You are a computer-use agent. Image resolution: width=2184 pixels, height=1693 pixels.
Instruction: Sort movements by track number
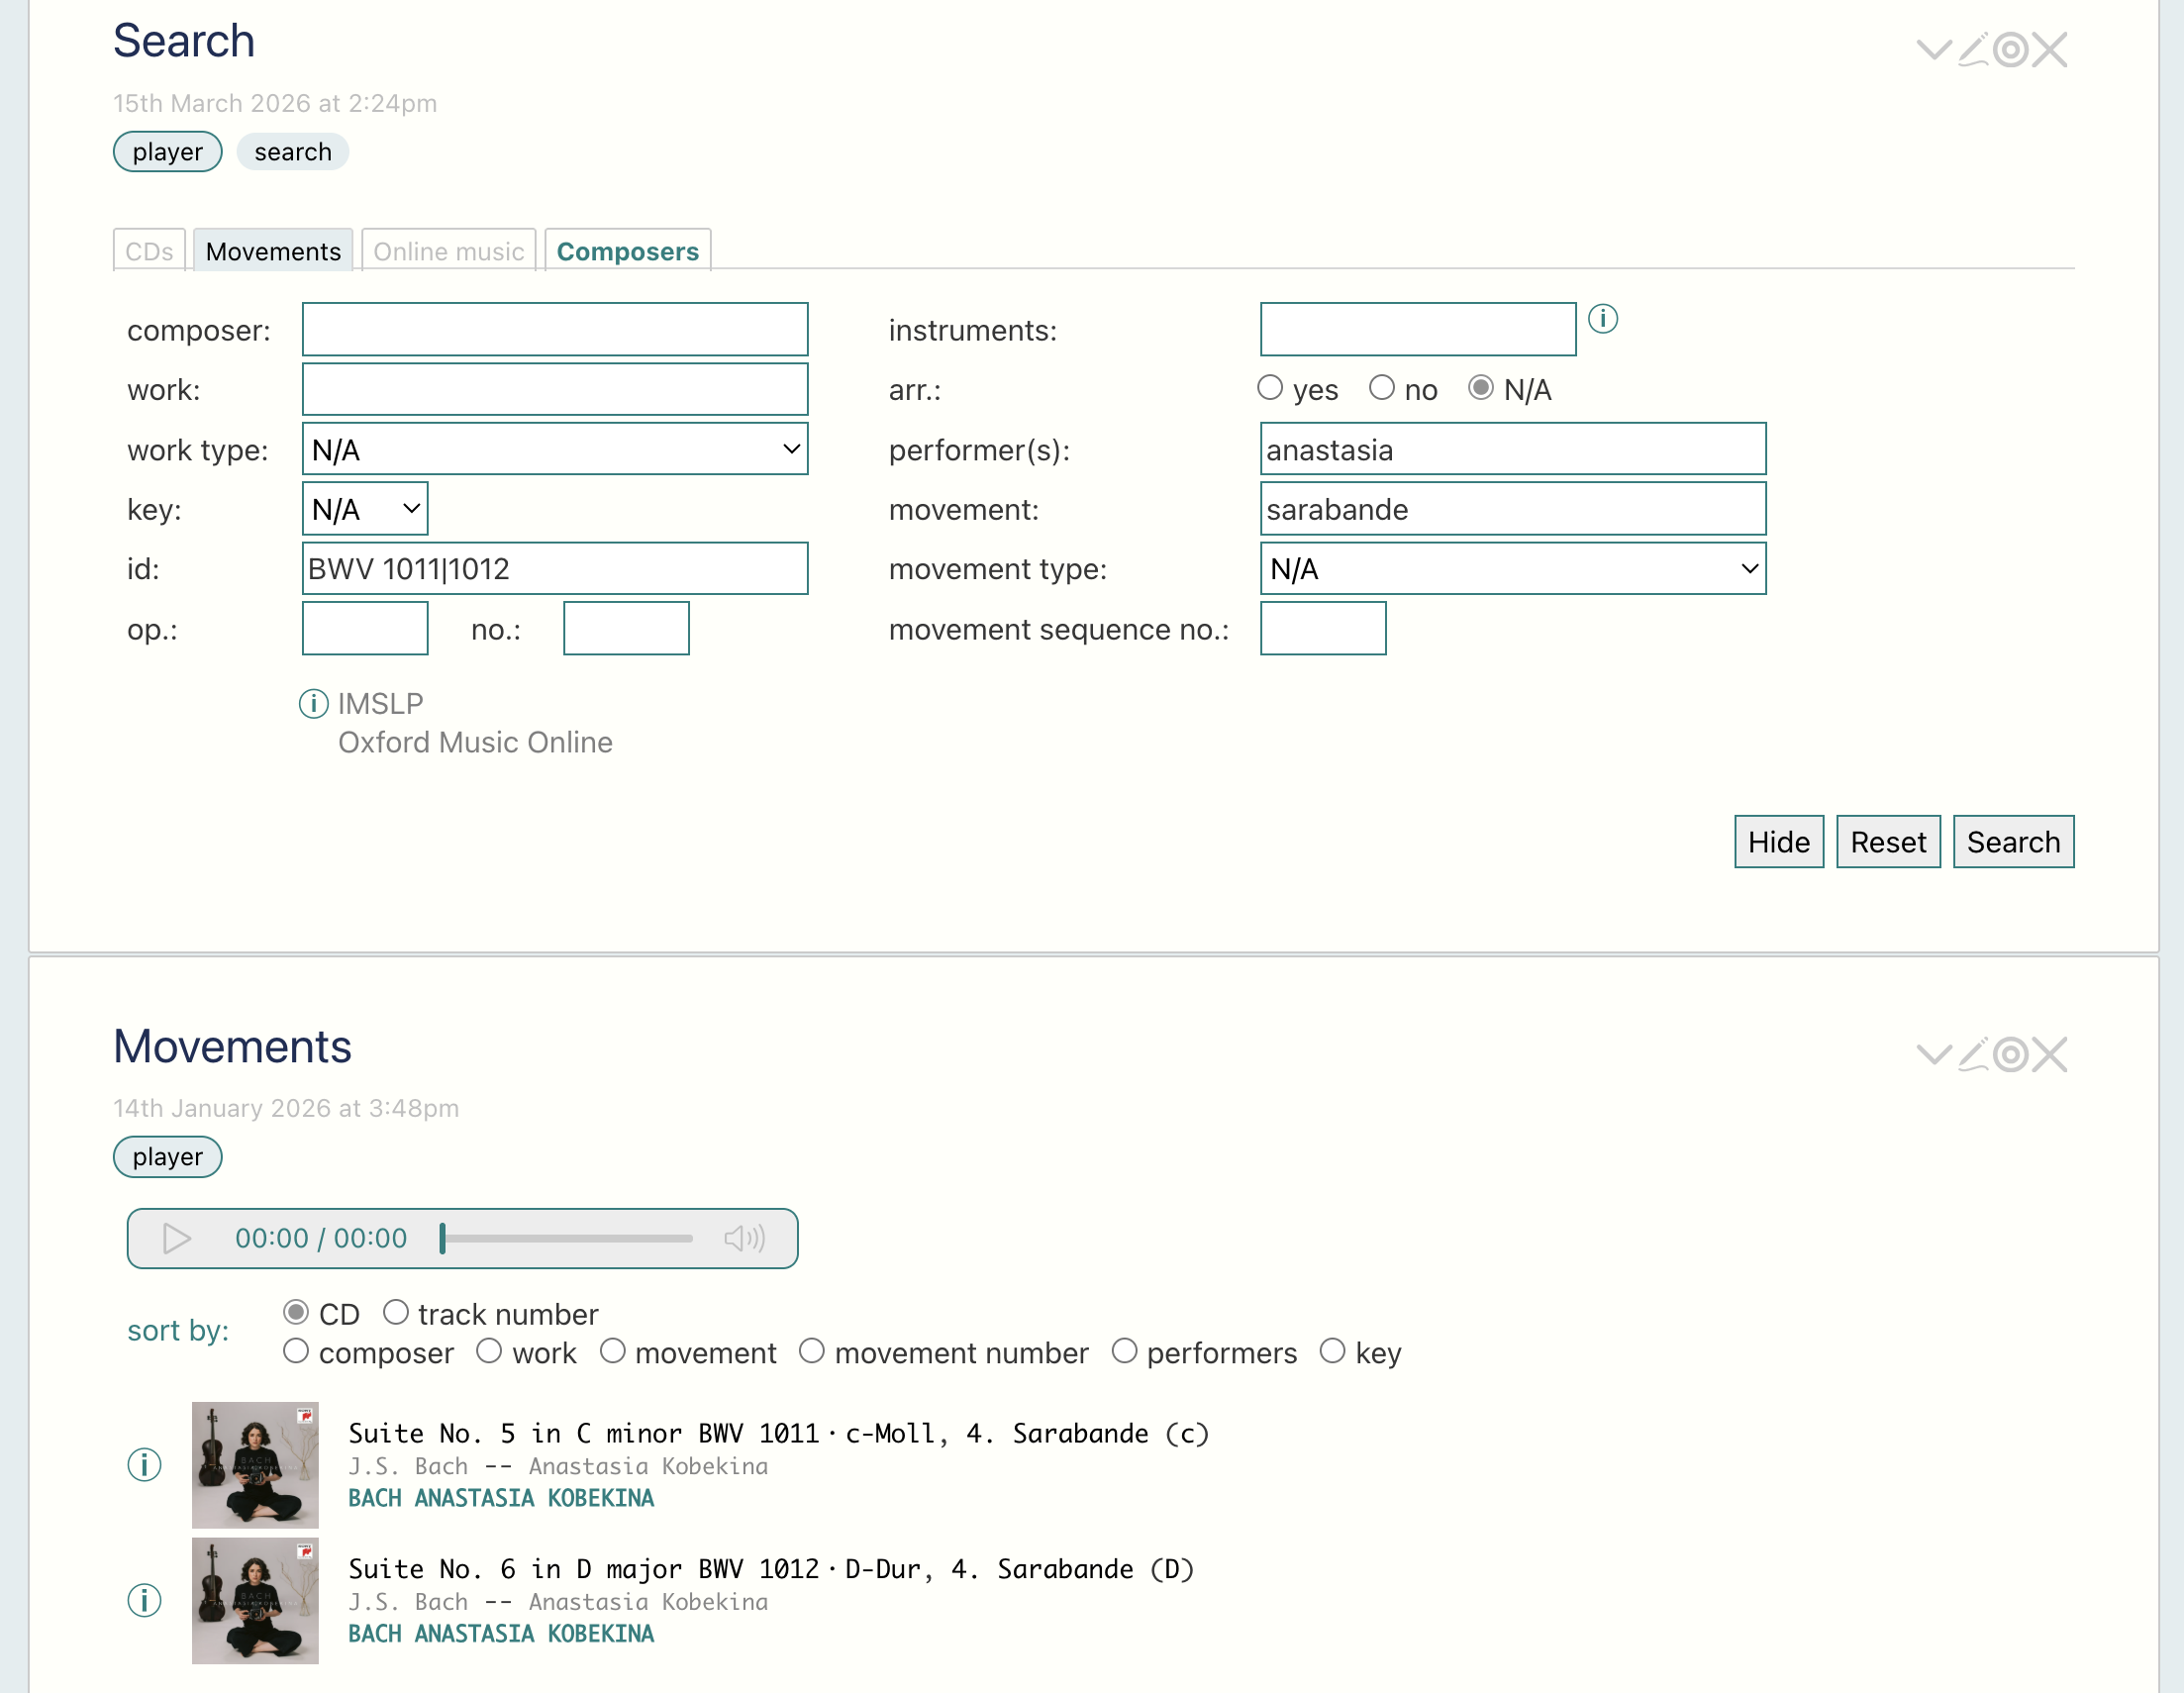tap(396, 1312)
